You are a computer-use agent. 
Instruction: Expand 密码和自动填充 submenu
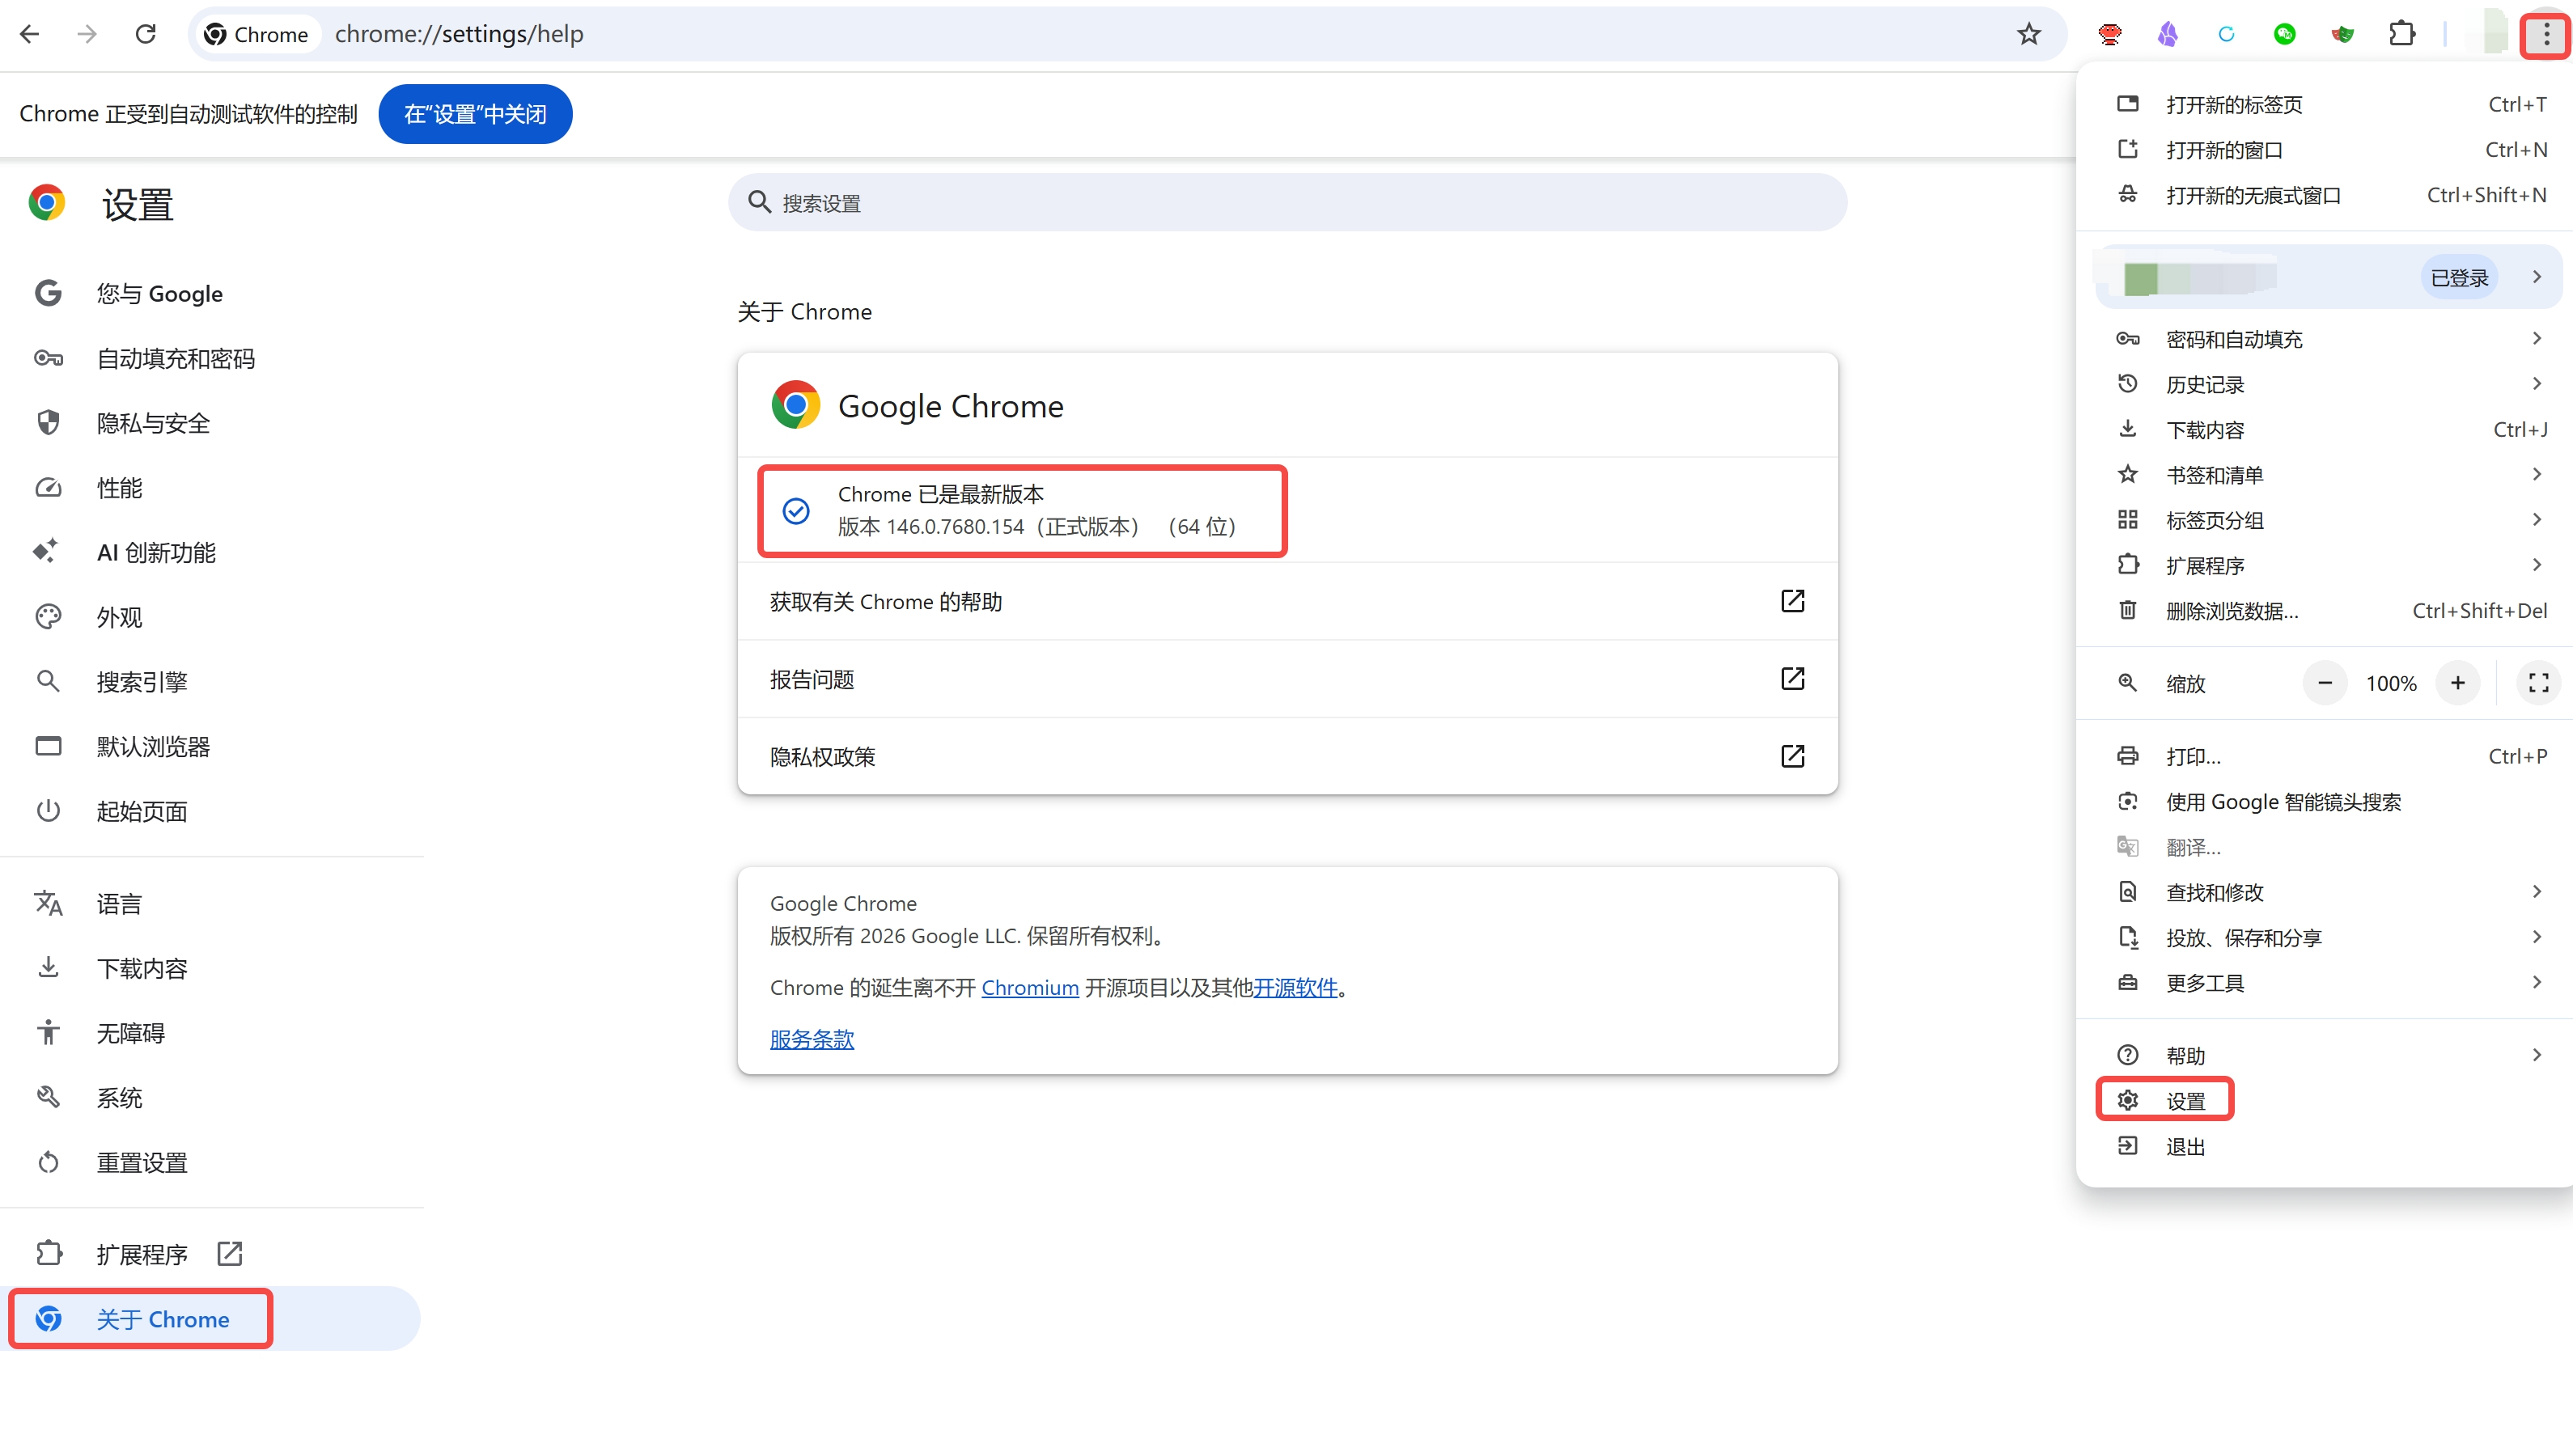coord(2324,339)
